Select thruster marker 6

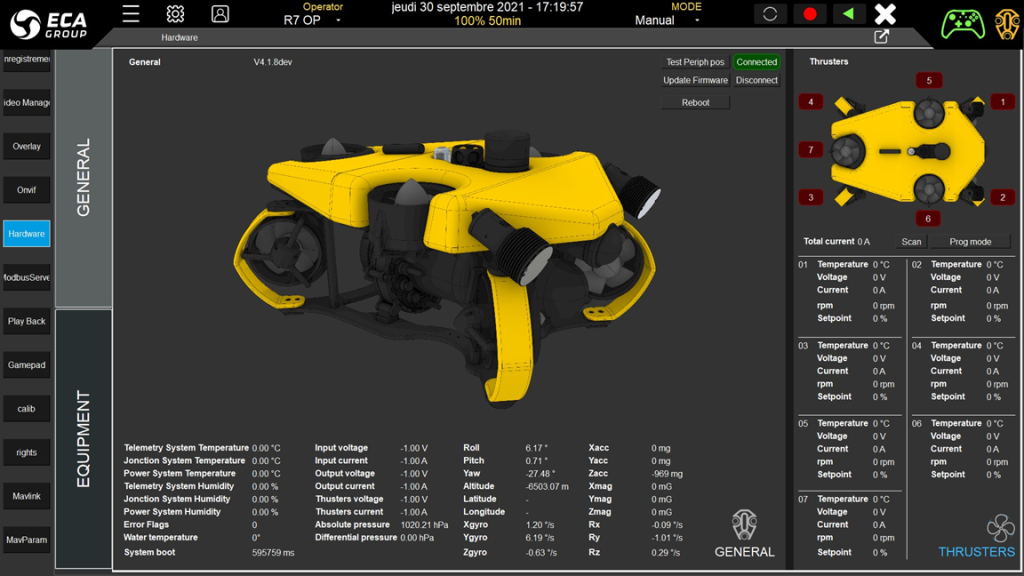tap(928, 219)
